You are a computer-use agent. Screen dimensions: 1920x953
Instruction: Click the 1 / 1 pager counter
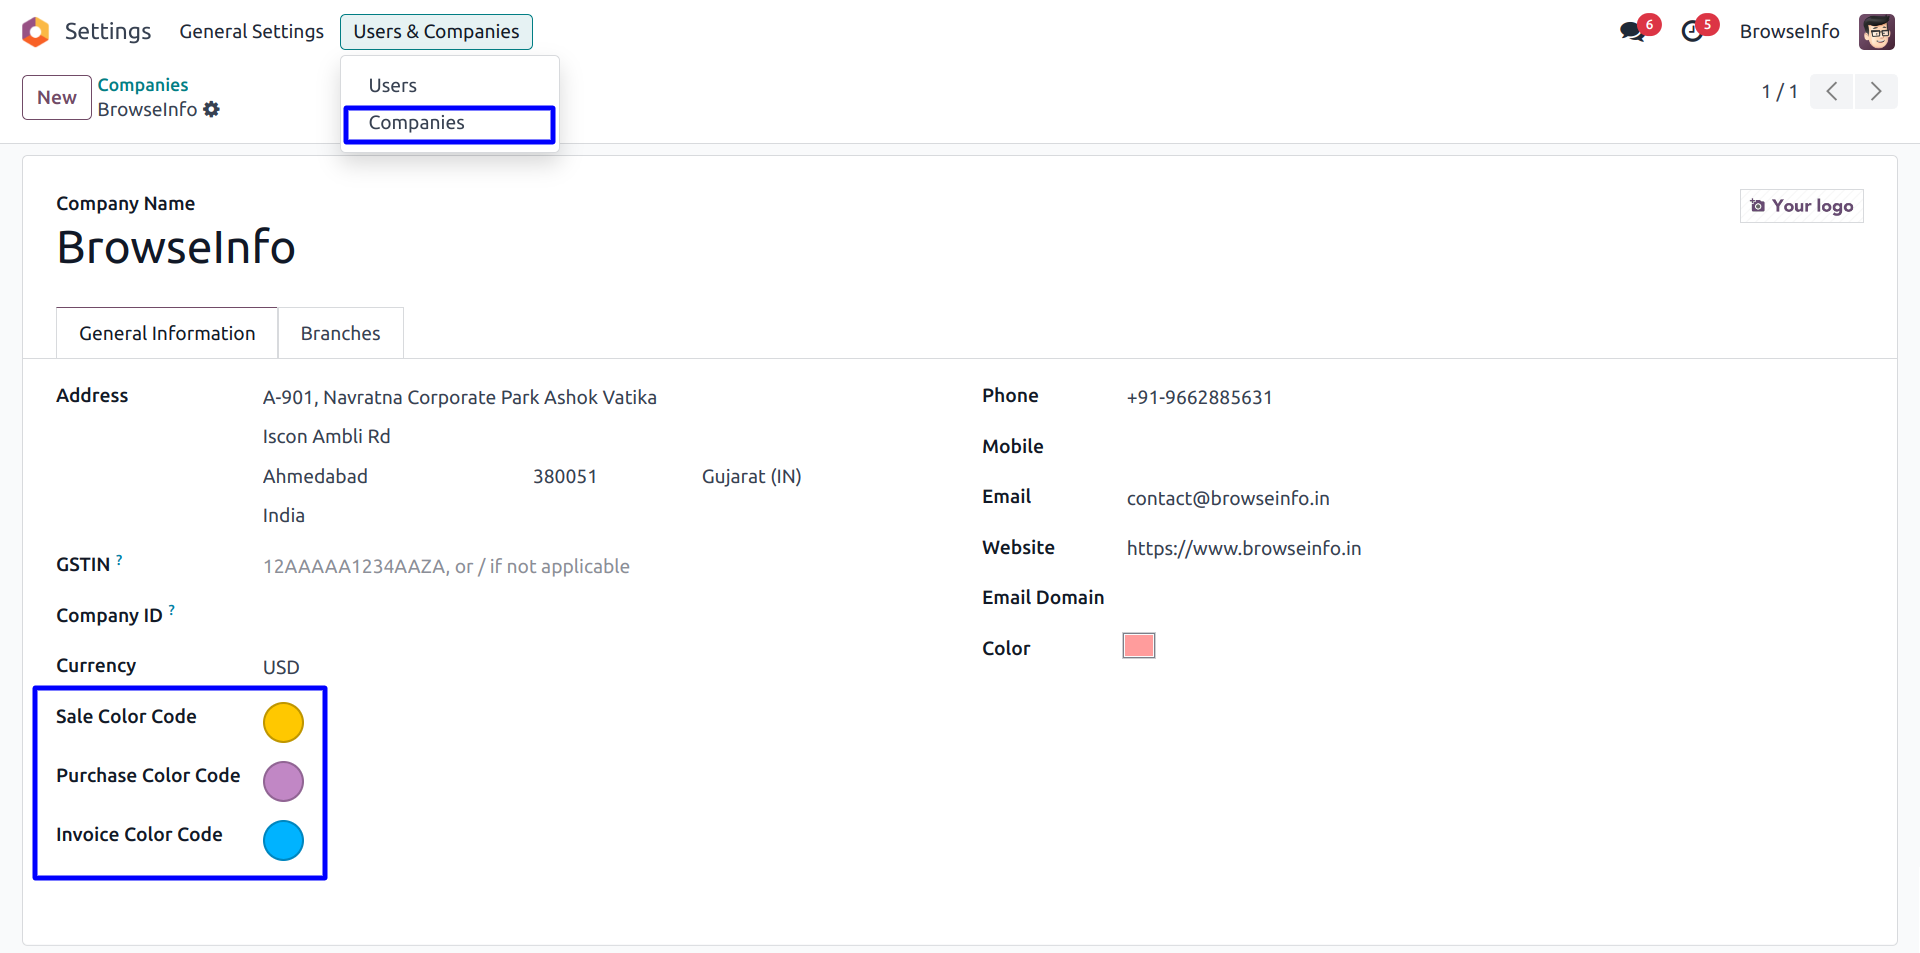click(1780, 92)
